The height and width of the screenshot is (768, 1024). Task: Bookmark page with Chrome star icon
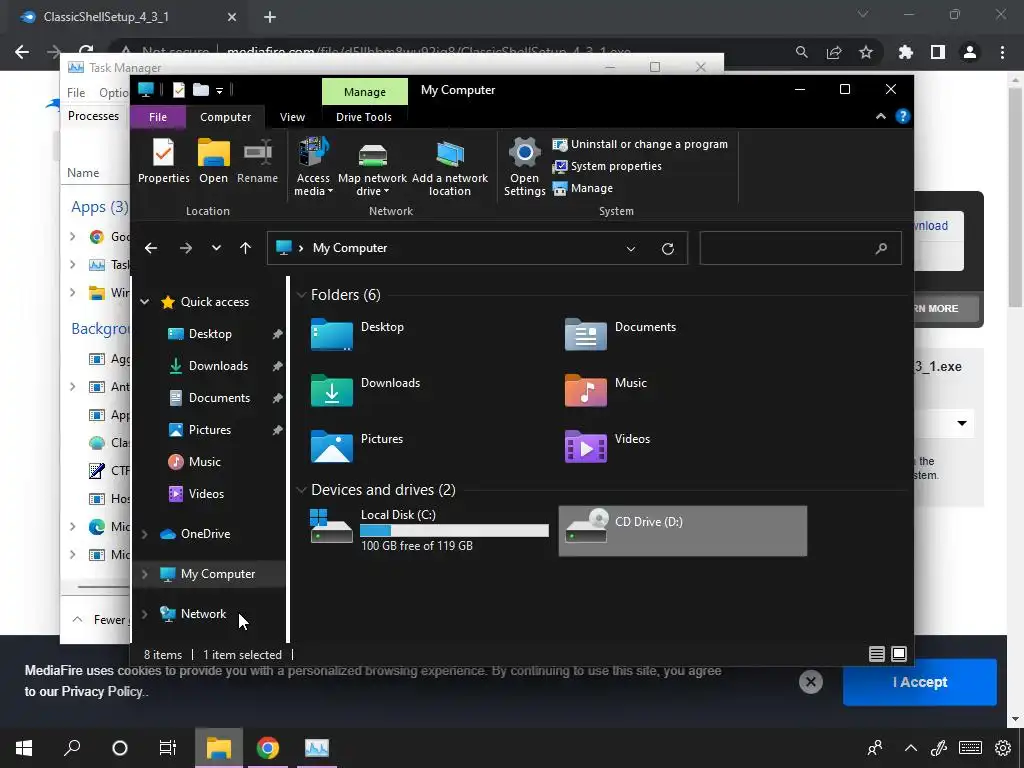866,52
